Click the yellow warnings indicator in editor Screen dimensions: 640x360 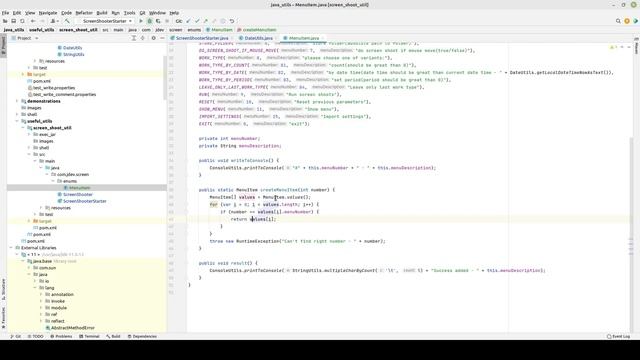(x=612, y=47)
